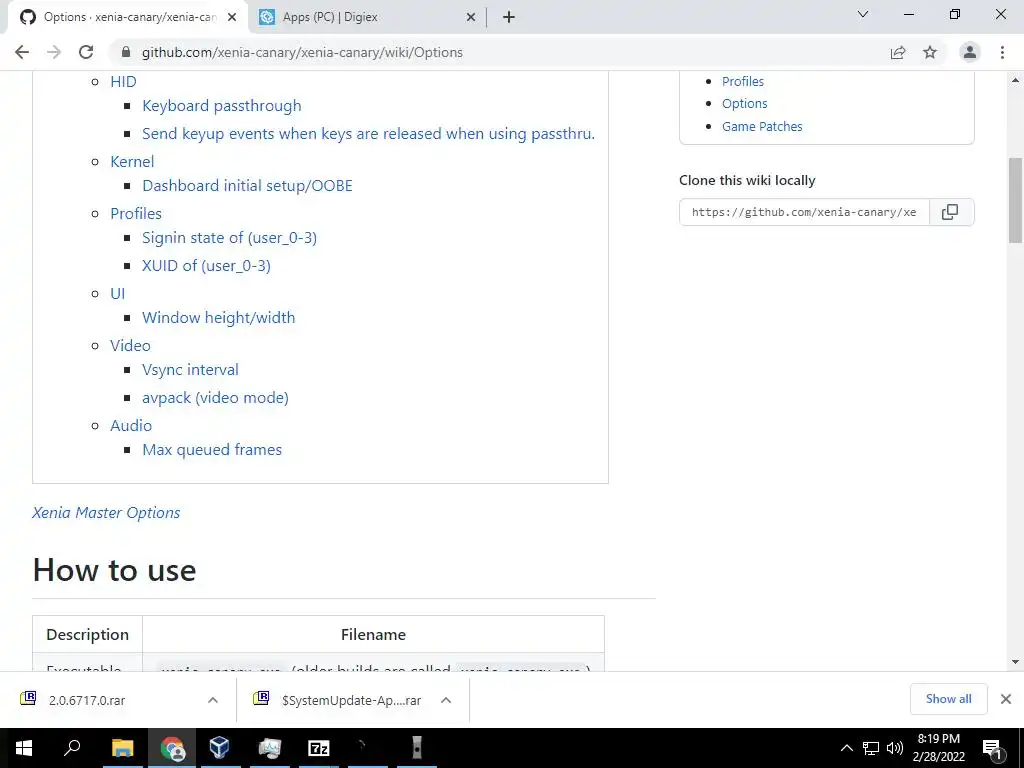Open File Explorer from the taskbar
The width and height of the screenshot is (1024, 768).
point(122,748)
